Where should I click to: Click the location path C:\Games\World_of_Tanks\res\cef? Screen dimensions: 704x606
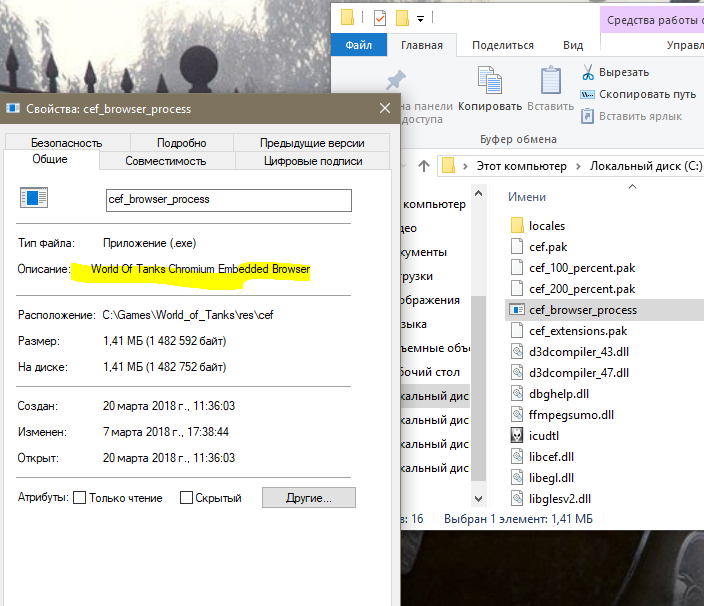tap(188, 315)
